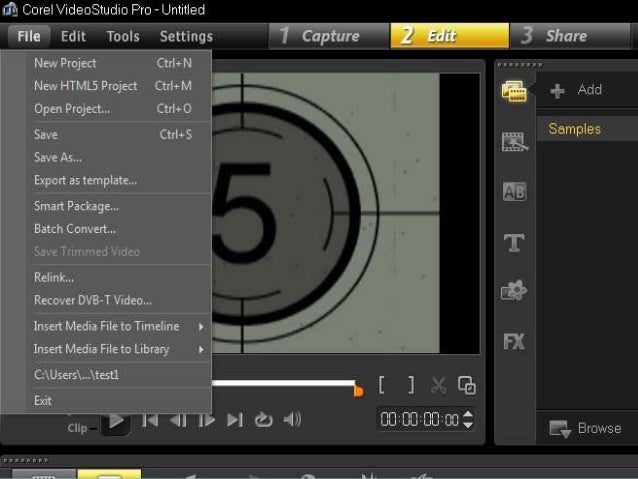Click the scissors Split Clip icon
638x479 pixels.
click(438, 385)
